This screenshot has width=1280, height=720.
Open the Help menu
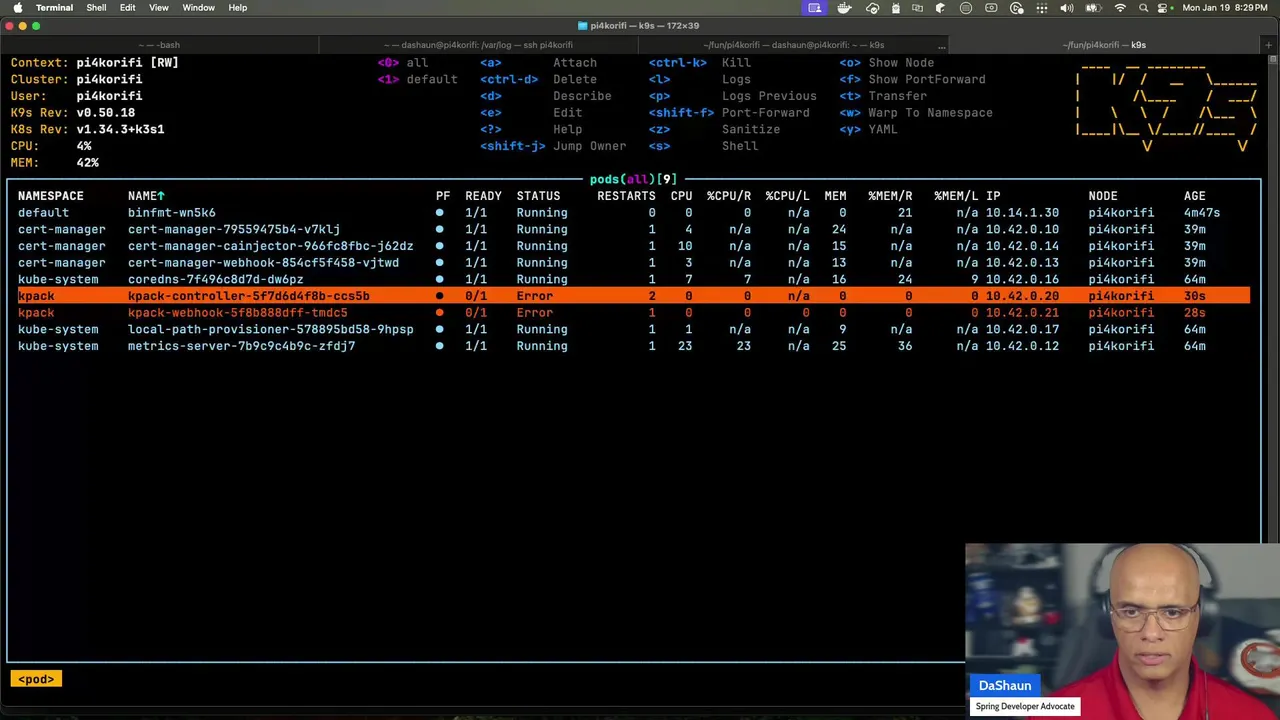[238, 8]
